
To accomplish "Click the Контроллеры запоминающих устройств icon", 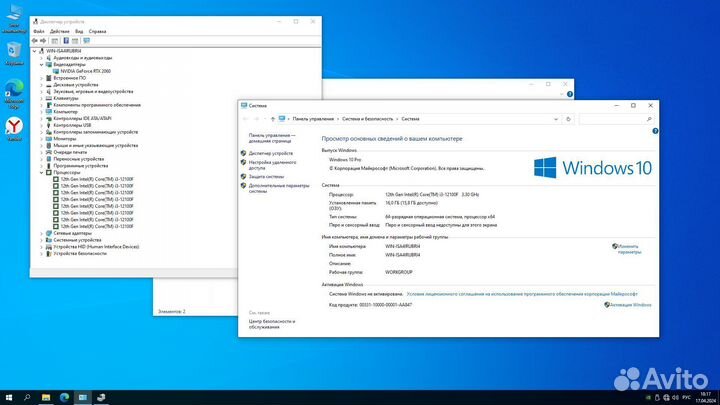I will (49, 132).
